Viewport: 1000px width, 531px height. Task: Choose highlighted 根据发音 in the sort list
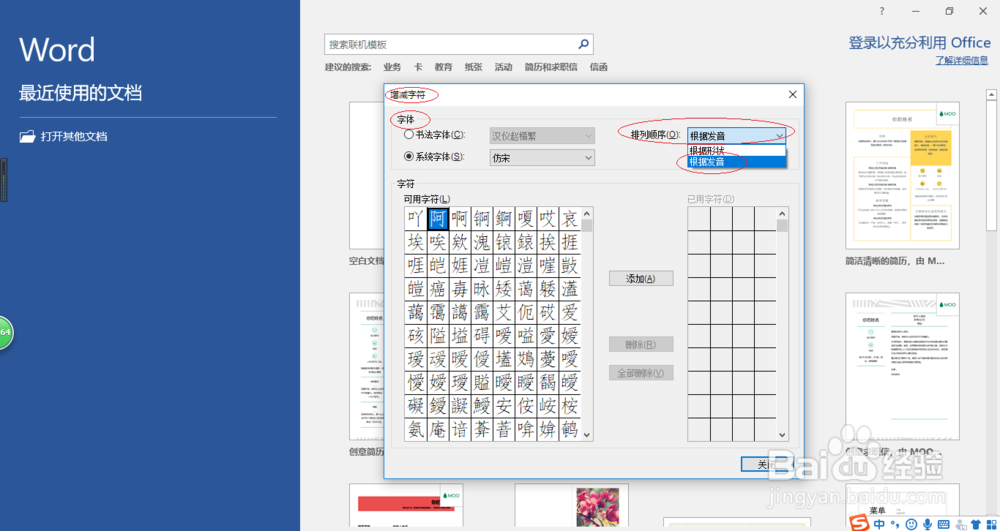coord(737,162)
